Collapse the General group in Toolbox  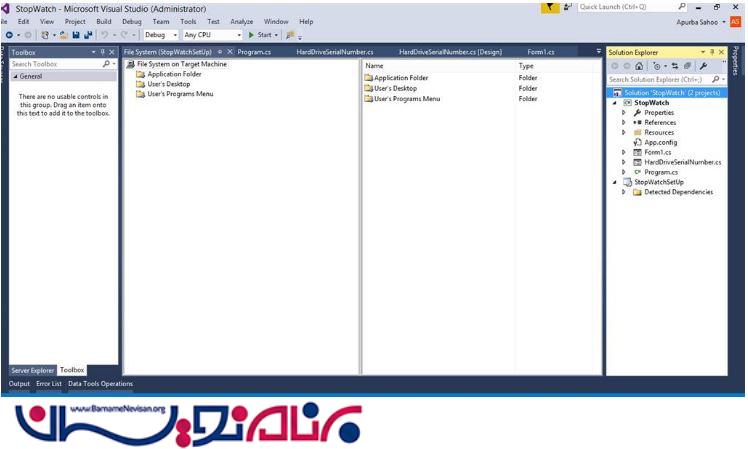click(16, 76)
